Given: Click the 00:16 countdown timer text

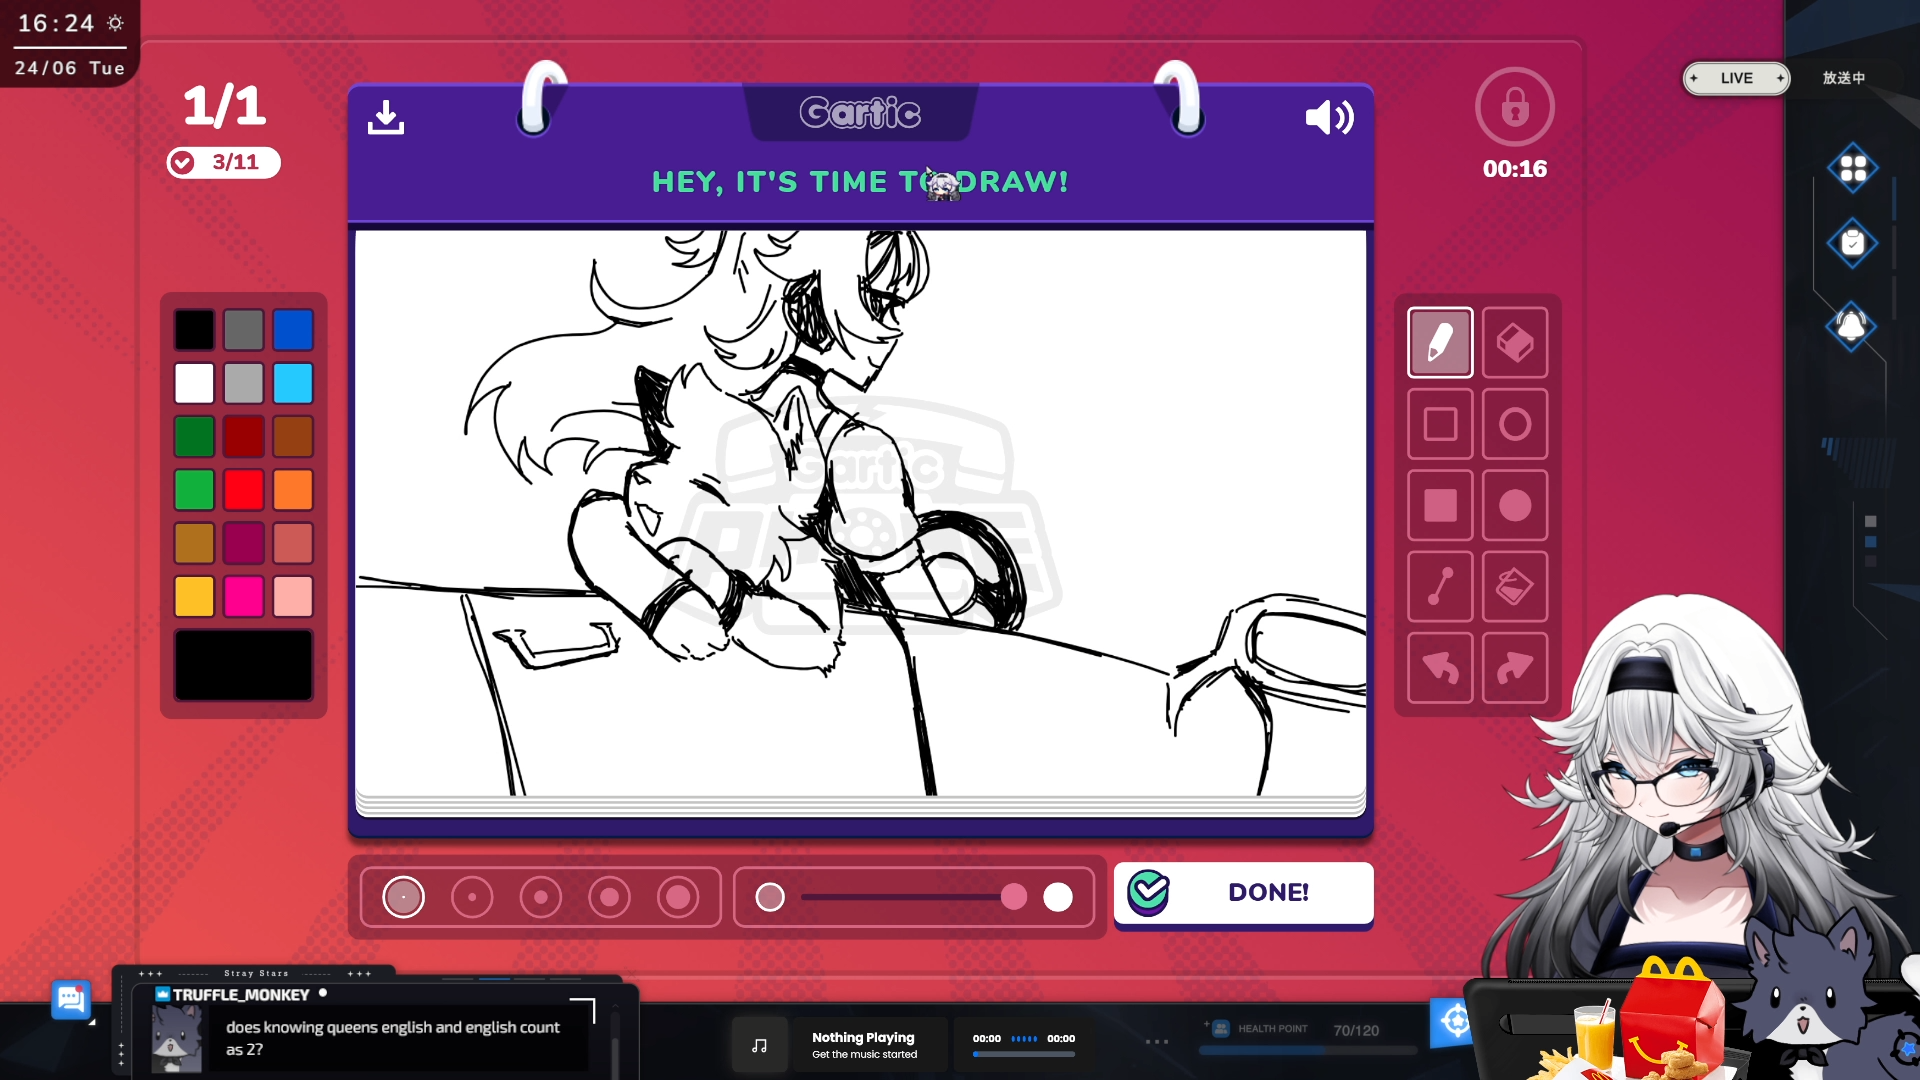Looking at the screenshot, I should [x=1515, y=169].
